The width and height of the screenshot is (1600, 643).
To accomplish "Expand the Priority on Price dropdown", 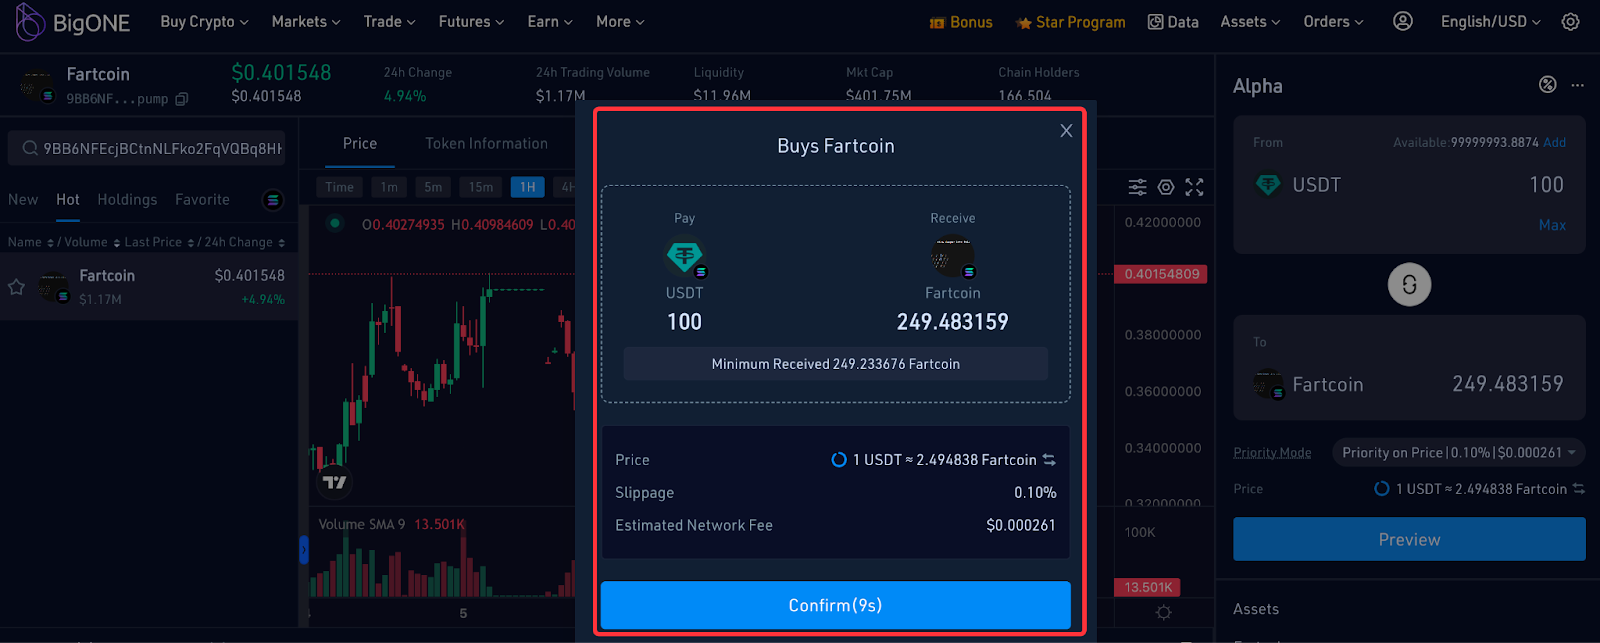I will (1458, 453).
